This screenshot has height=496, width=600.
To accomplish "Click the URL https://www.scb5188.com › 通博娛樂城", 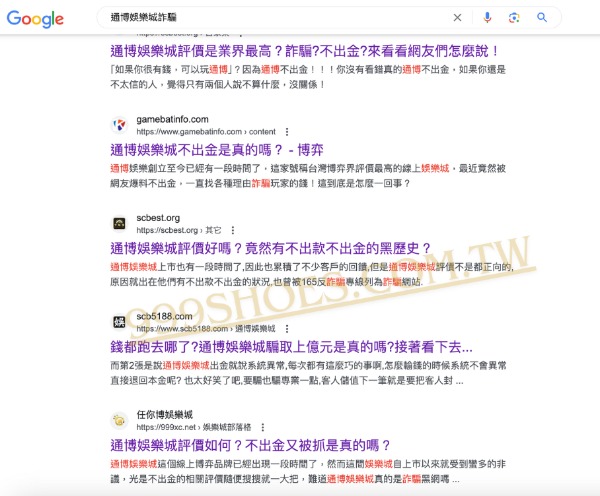I will click(206, 329).
